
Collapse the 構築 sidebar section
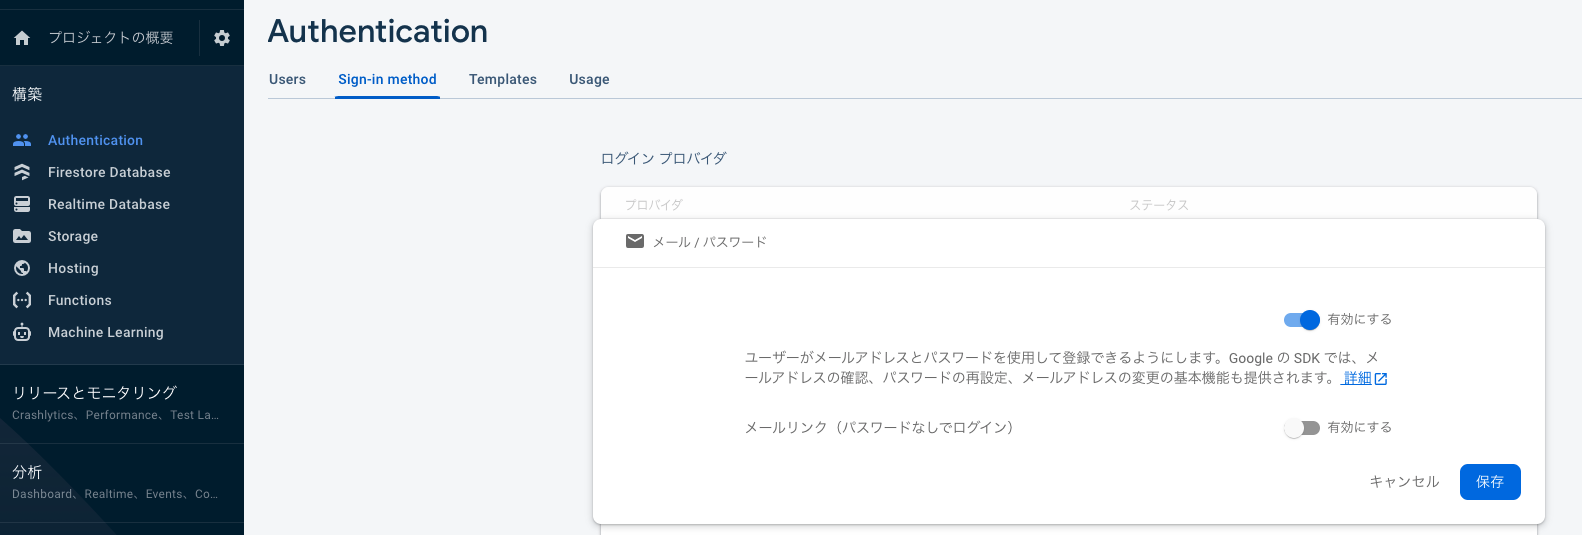(x=27, y=94)
